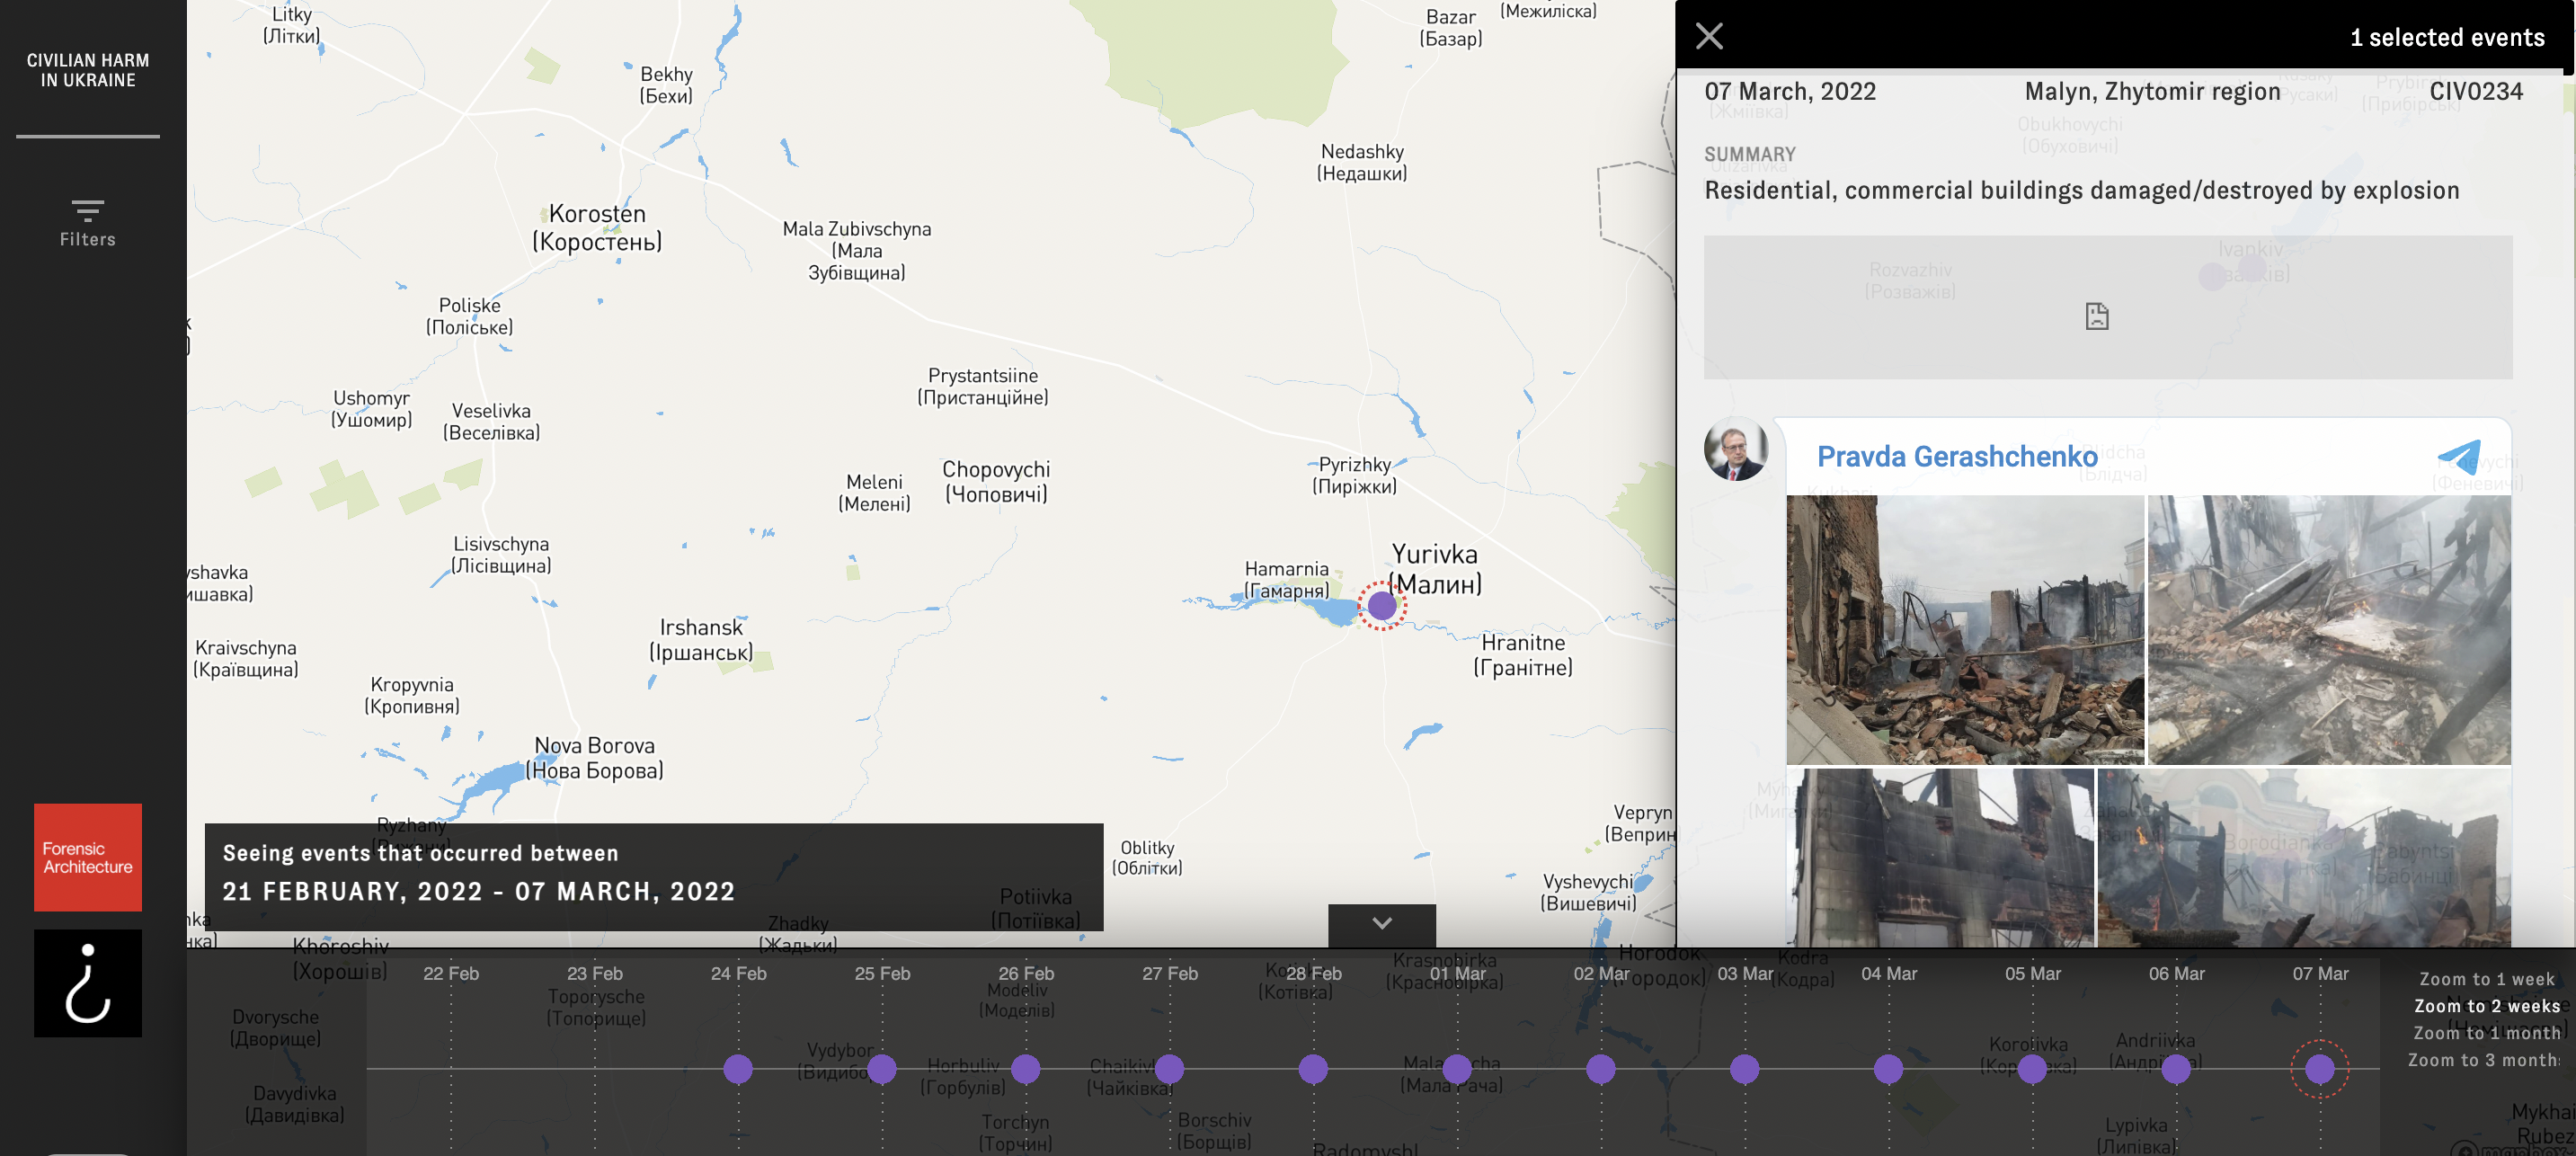Screen dimensions: 2576x1156
Task: Click the event ID CIV0234
Action: [x=2476, y=92]
